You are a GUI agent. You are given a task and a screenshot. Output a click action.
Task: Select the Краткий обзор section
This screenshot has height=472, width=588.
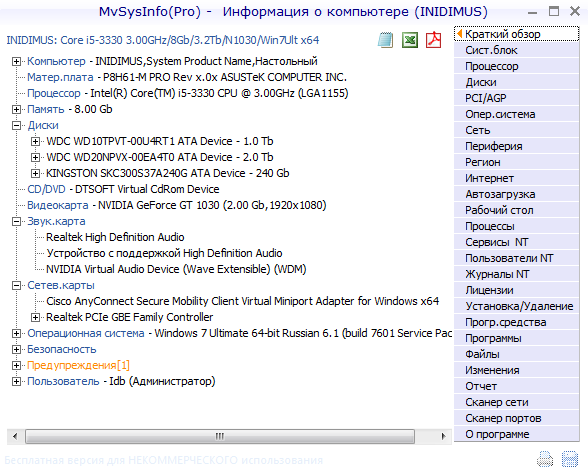pyautogui.click(x=516, y=34)
